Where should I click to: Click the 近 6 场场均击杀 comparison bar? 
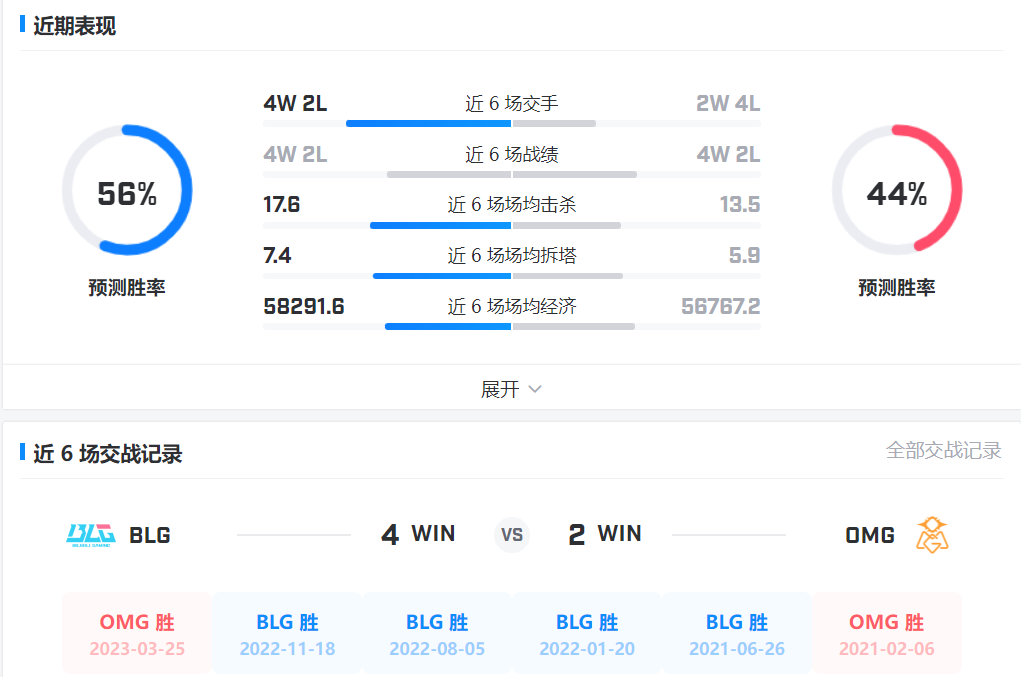[x=512, y=225]
